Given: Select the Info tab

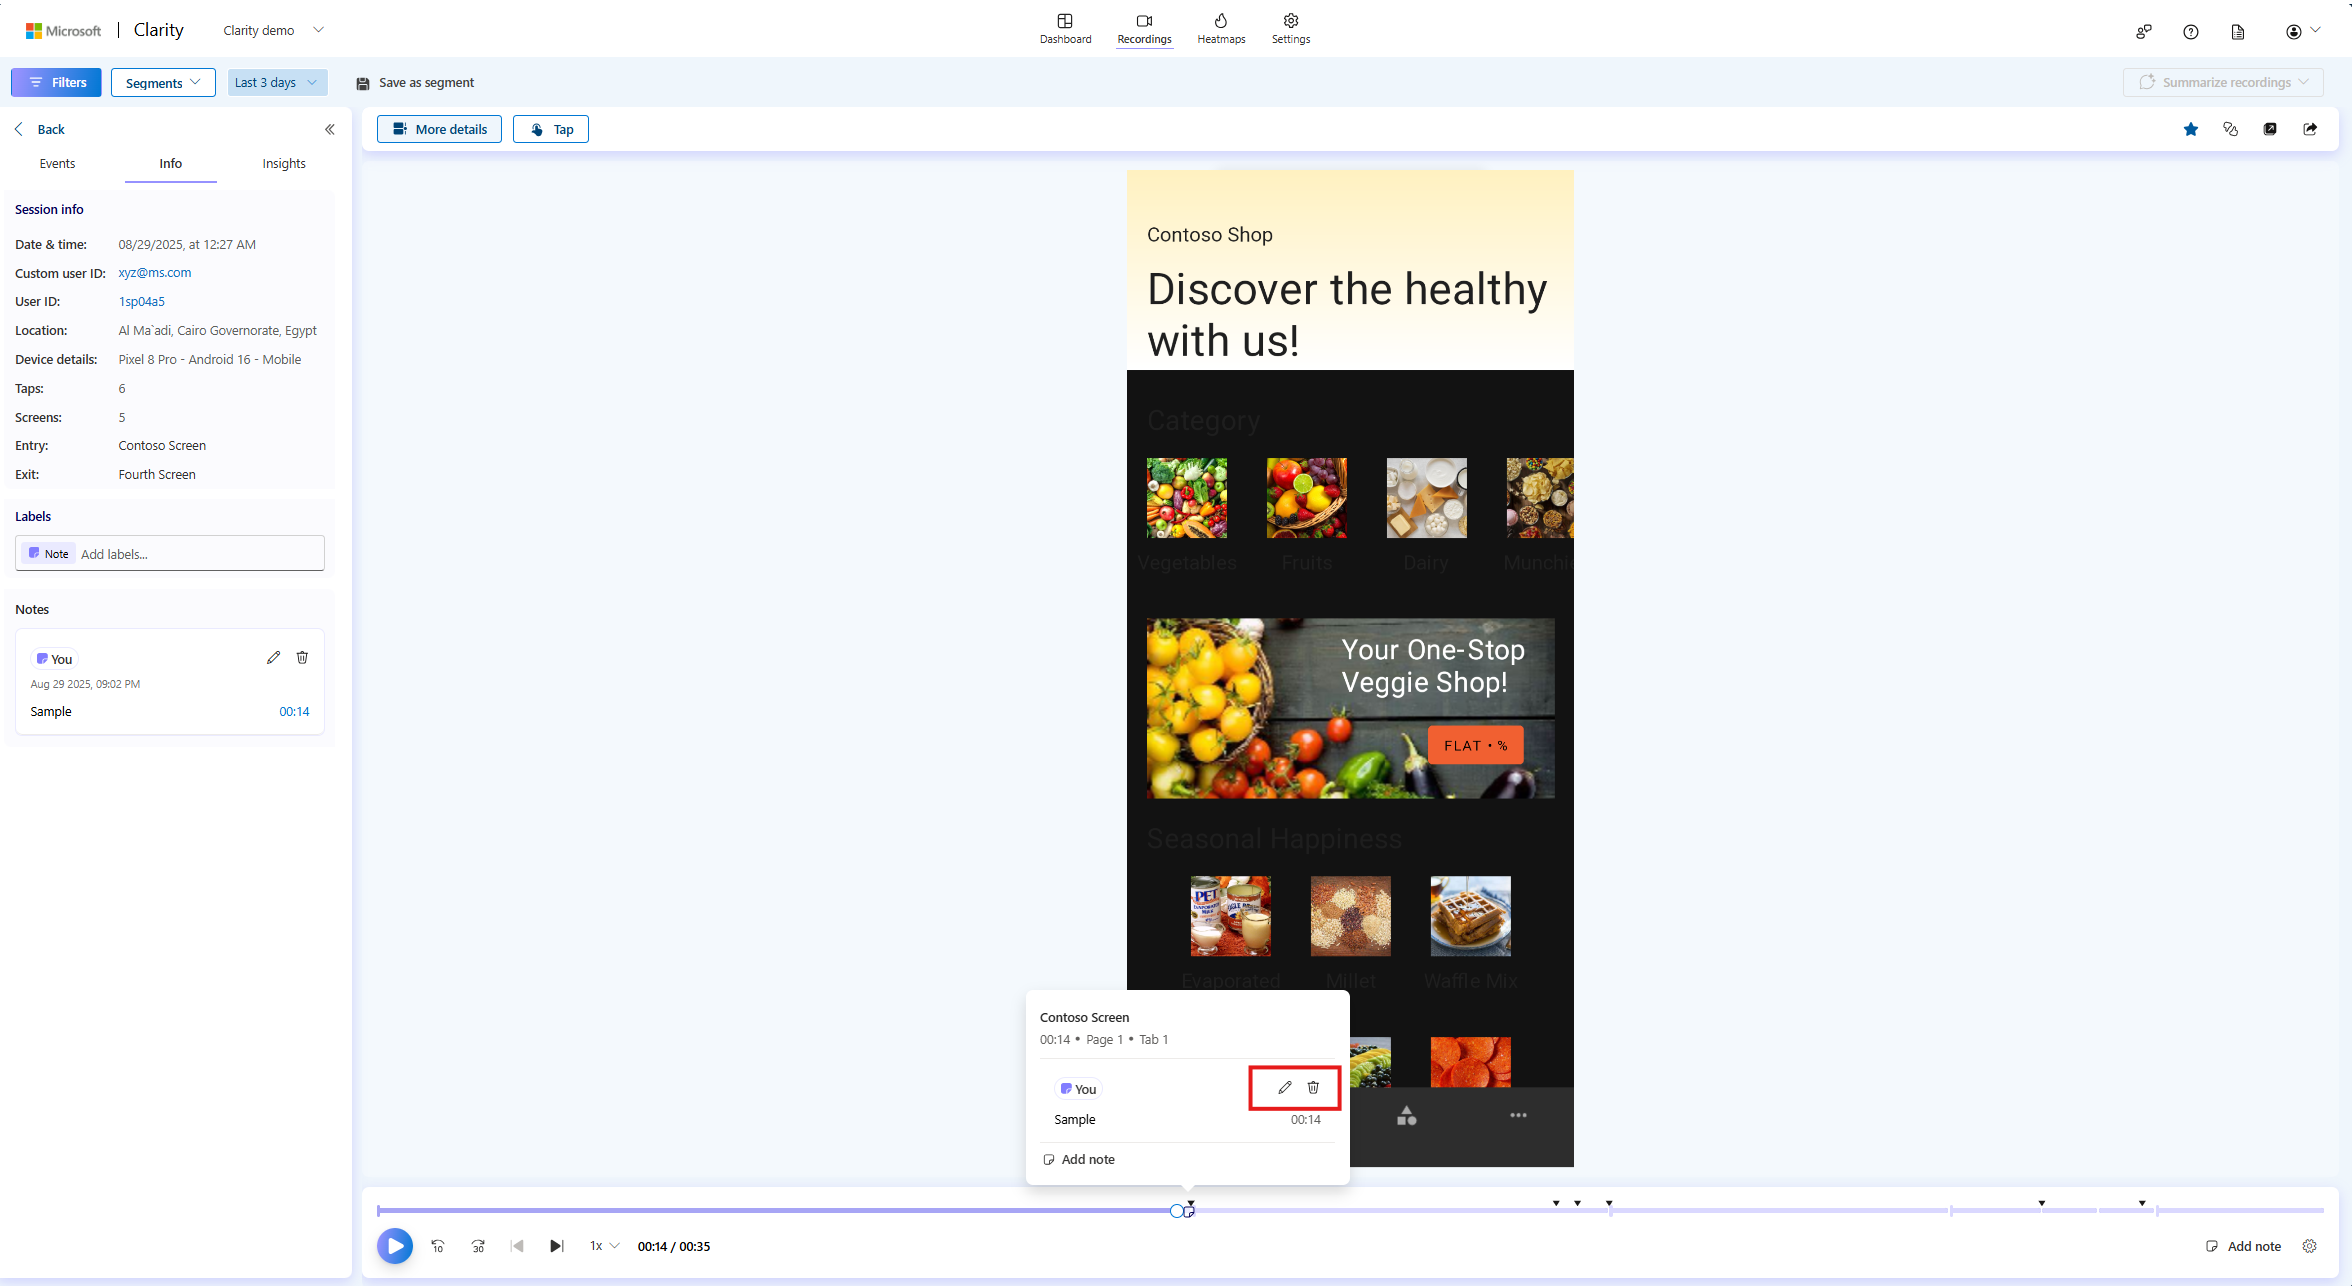Looking at the screenshot, I should [x=170, y=163].
